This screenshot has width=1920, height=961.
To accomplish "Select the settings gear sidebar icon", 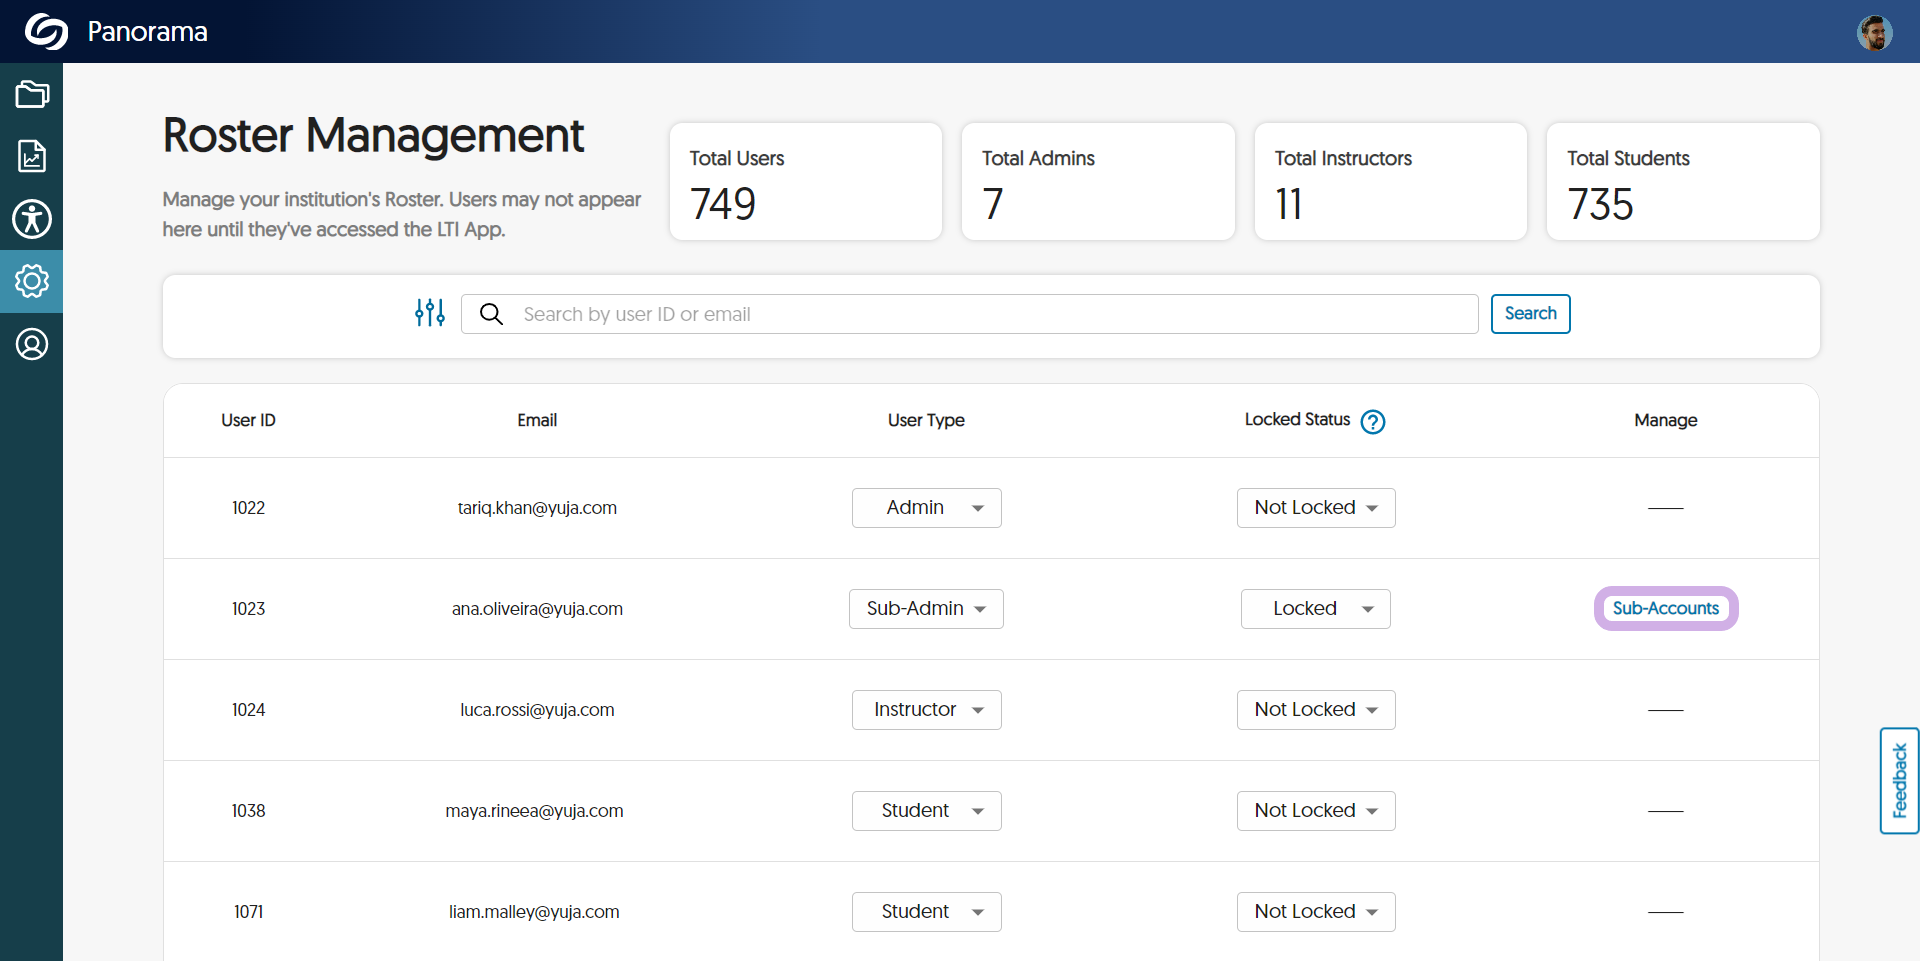I will coord(32,282).
